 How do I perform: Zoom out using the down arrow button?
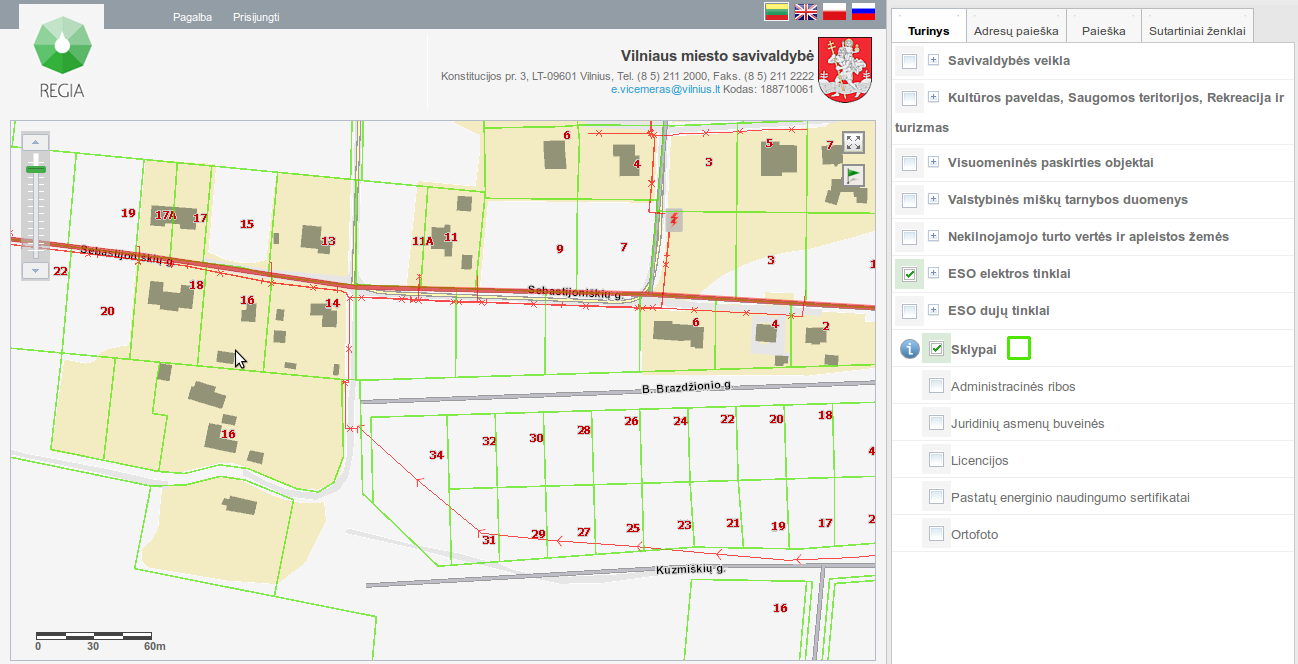point(36,270)
